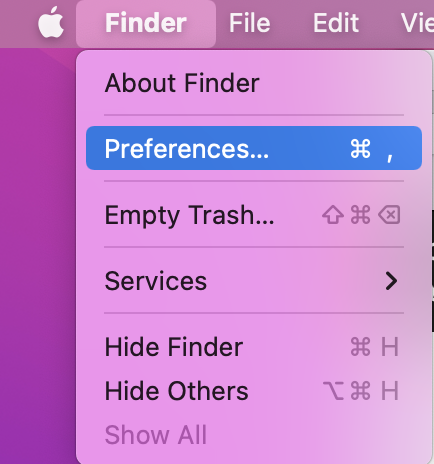Open the Edit menu
The height and width of the screenshot is (464, 434).
coord(336,23)
